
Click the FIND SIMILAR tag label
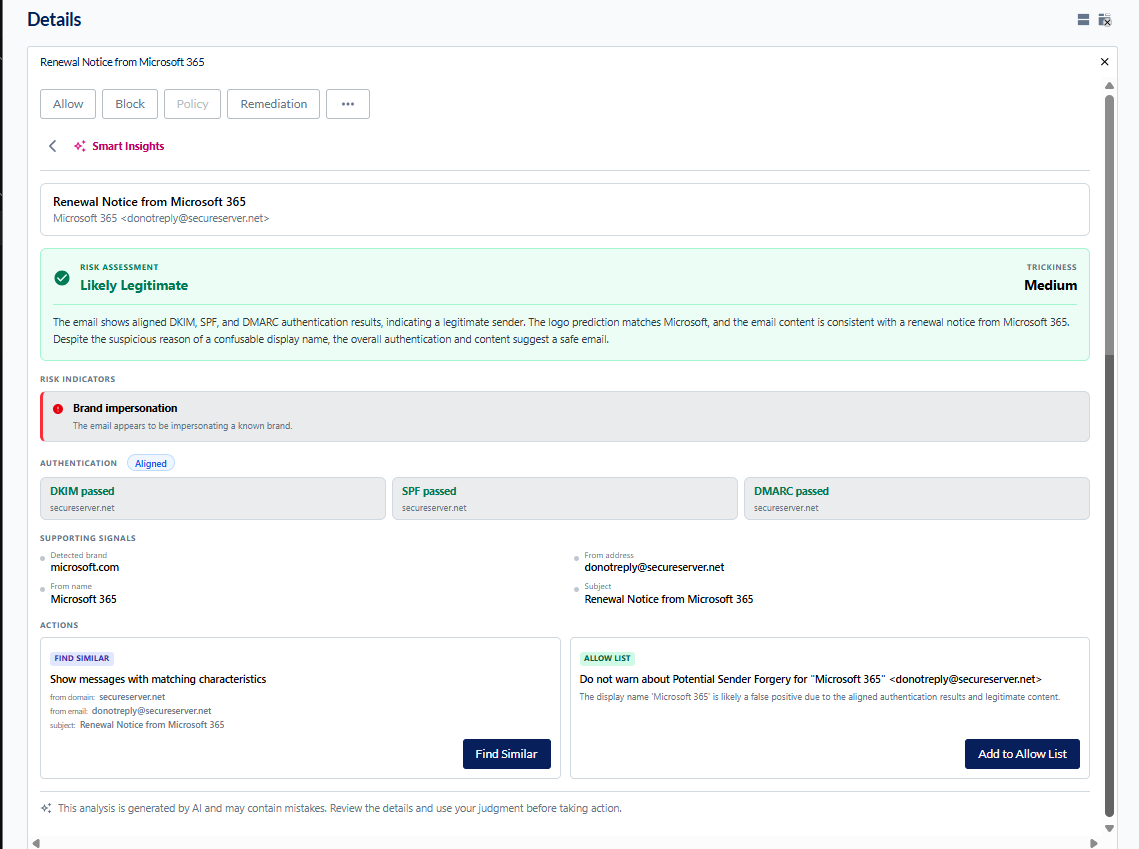click(x=81, y=658)
